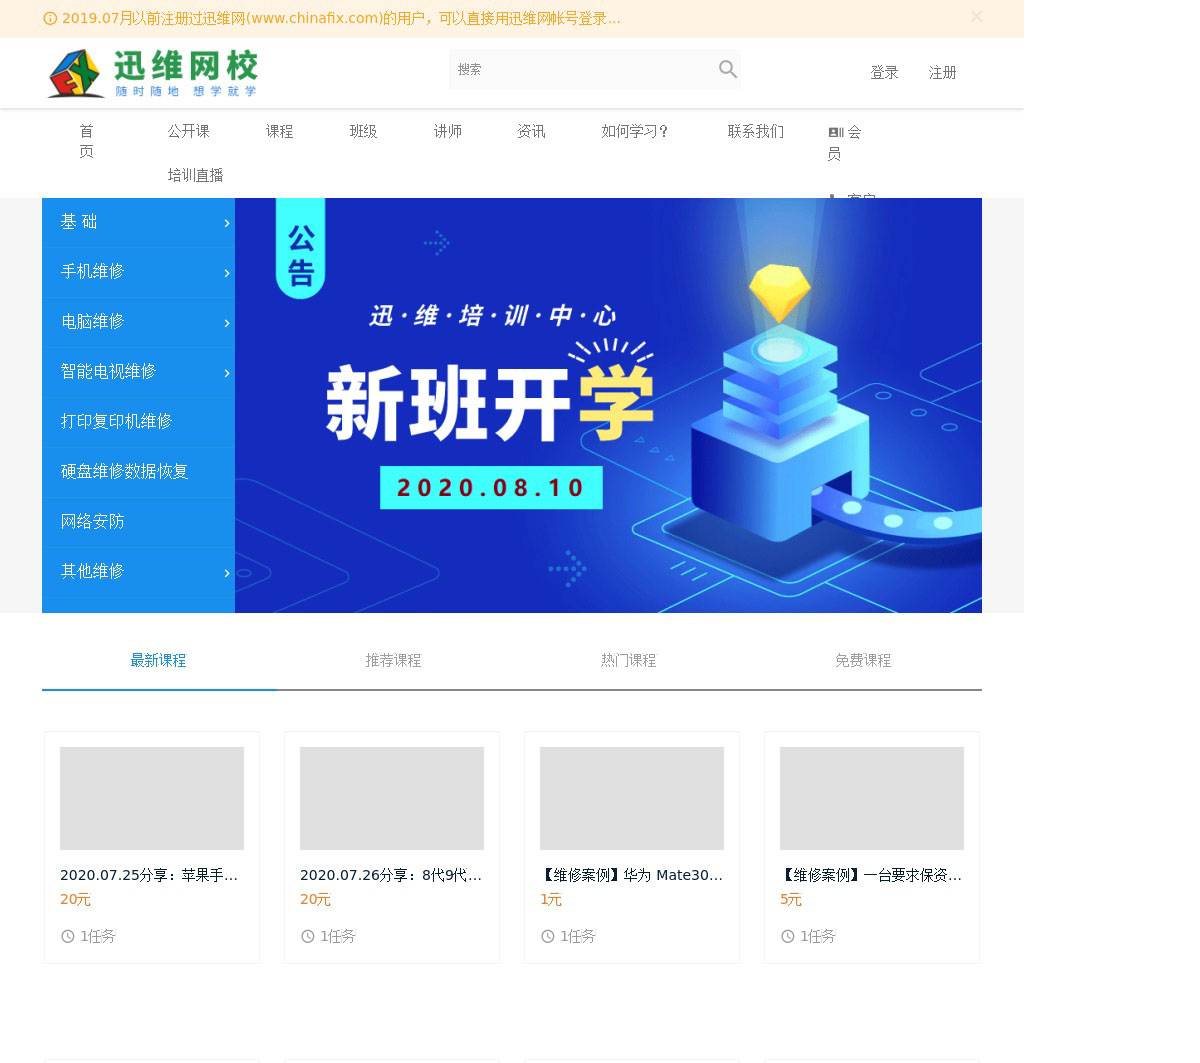Viewport: 1200px width, 1063px height.
Task: Close the yellow notification banner
Action: point(977,16)
